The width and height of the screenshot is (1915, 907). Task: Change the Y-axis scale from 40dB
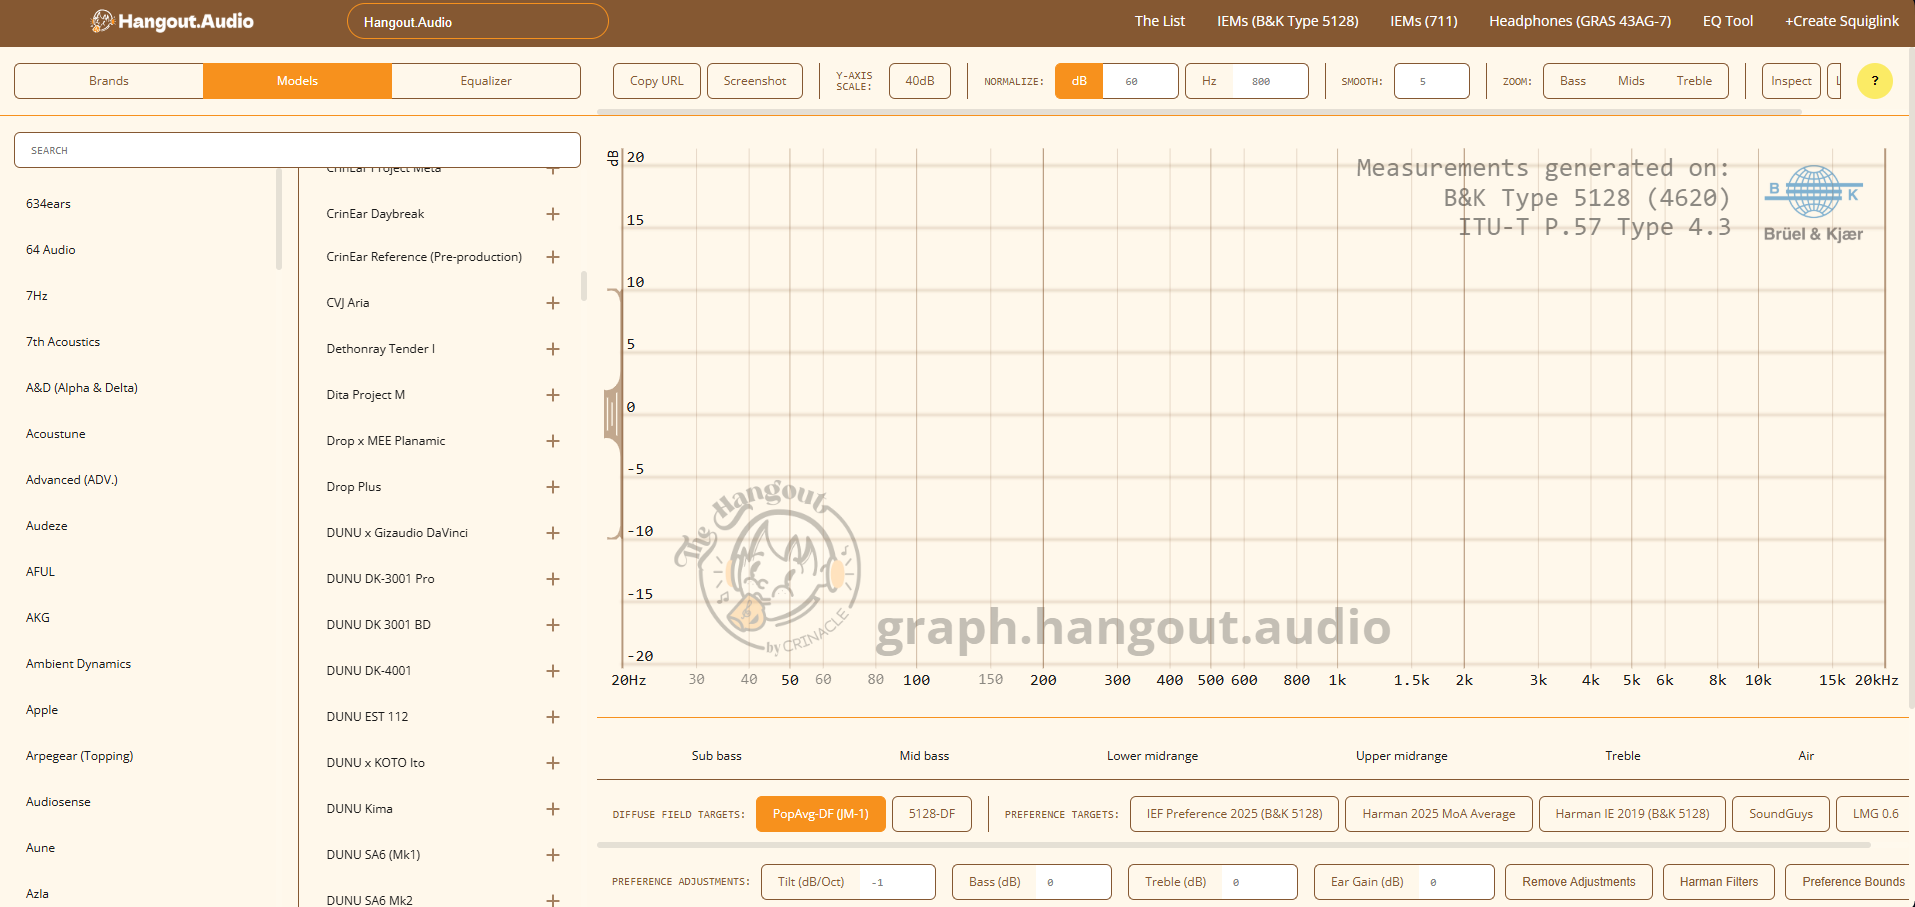919,81
